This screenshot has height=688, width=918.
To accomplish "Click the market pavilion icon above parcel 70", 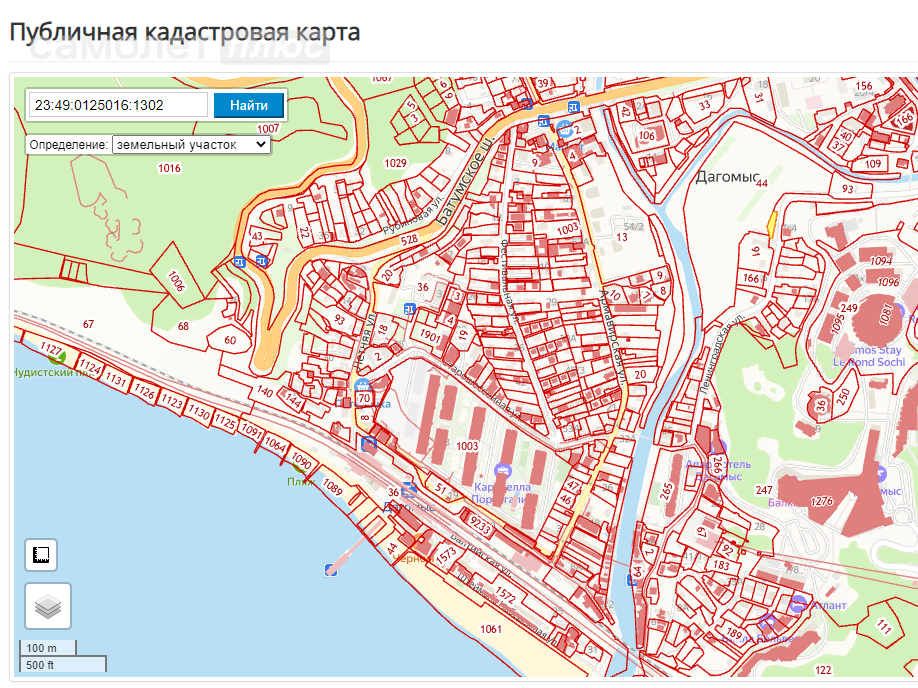I will point(363,386).
